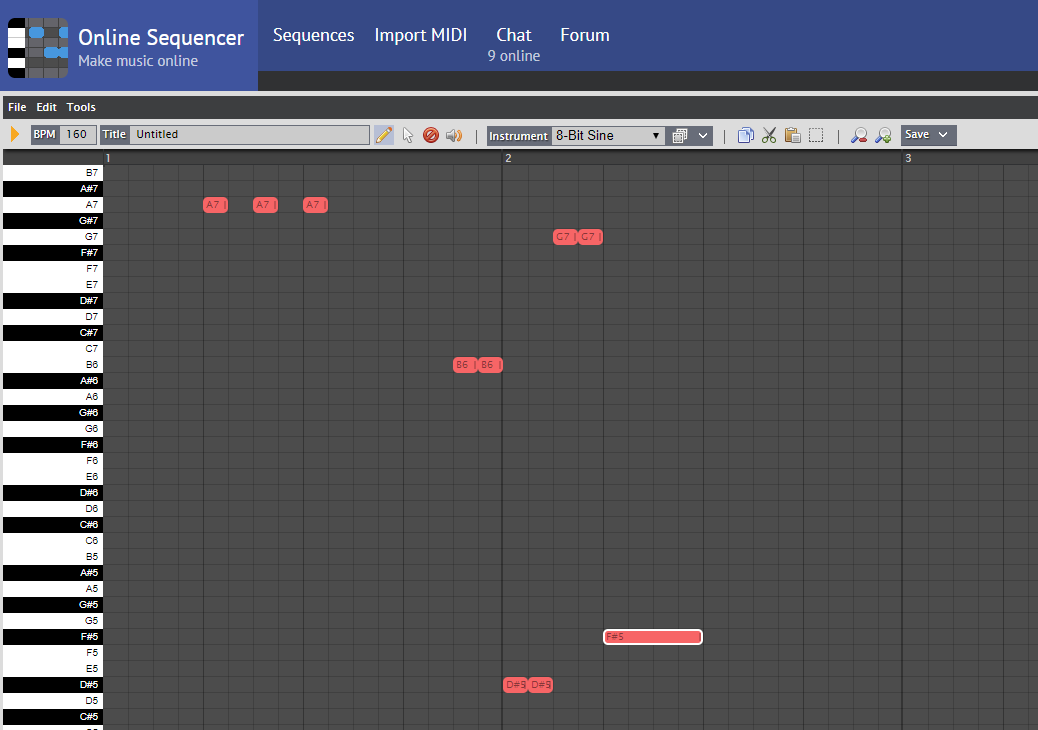The height and width of the screenshot is (730, 1038).
Task: Click the measure 2 marker in timeline
Action: click(x=508, y=158)
